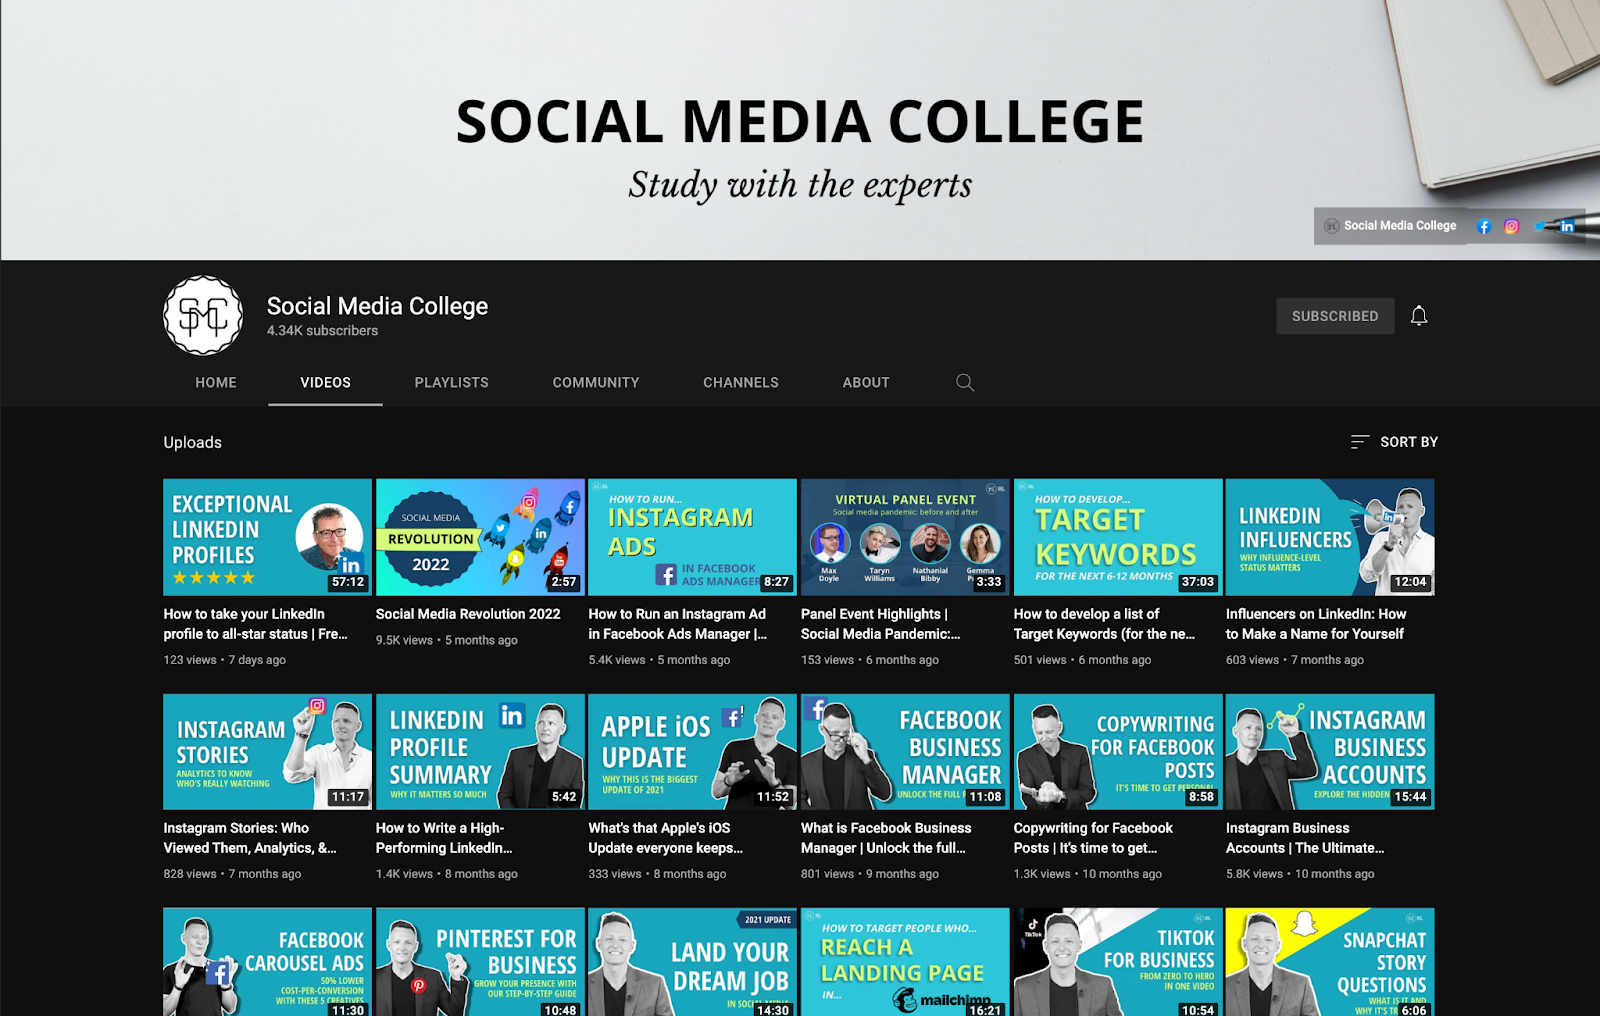
Task: Open Facebook Carousel Ads thumbnail
Action: coord(267,962)
